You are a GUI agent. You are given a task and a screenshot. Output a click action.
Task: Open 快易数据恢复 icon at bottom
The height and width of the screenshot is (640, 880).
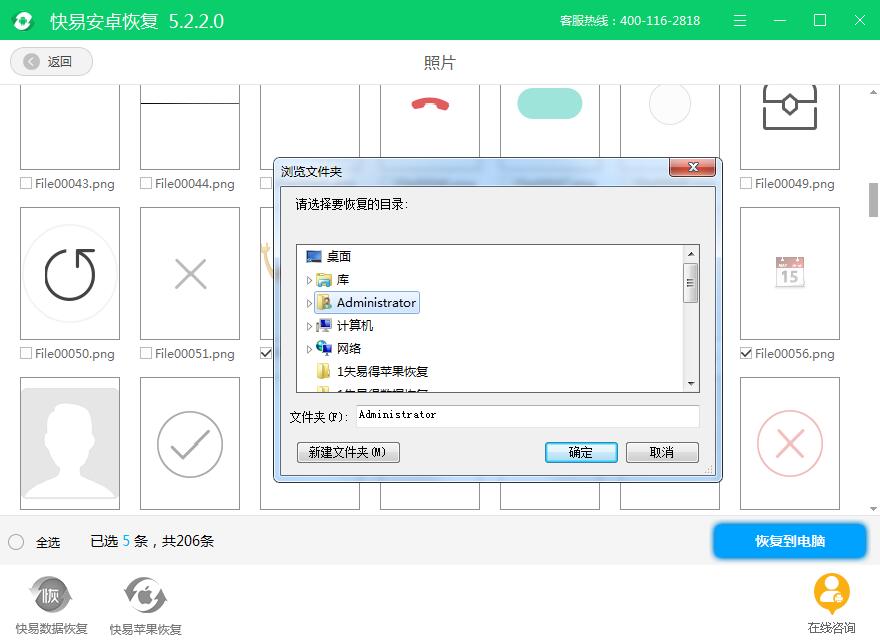click(51, 596)
